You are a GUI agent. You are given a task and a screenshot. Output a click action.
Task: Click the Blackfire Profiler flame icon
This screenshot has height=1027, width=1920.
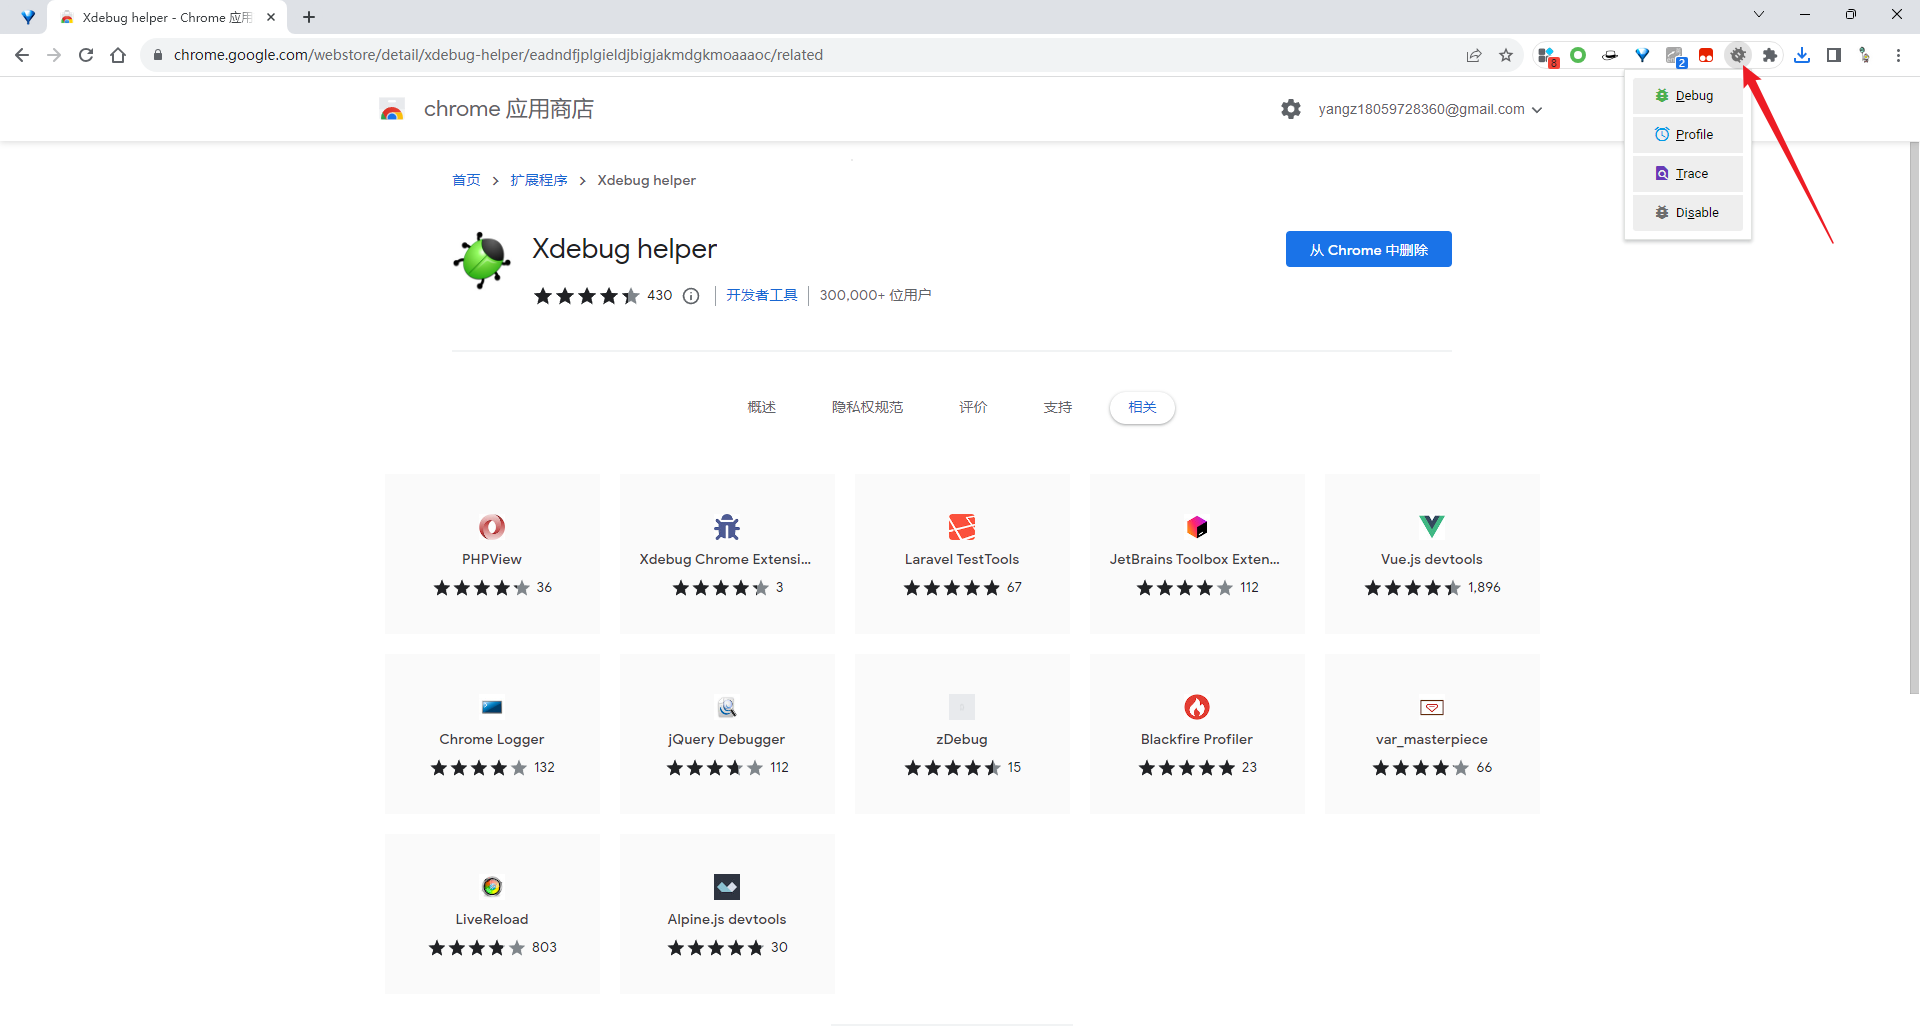tap(1197, 707)
